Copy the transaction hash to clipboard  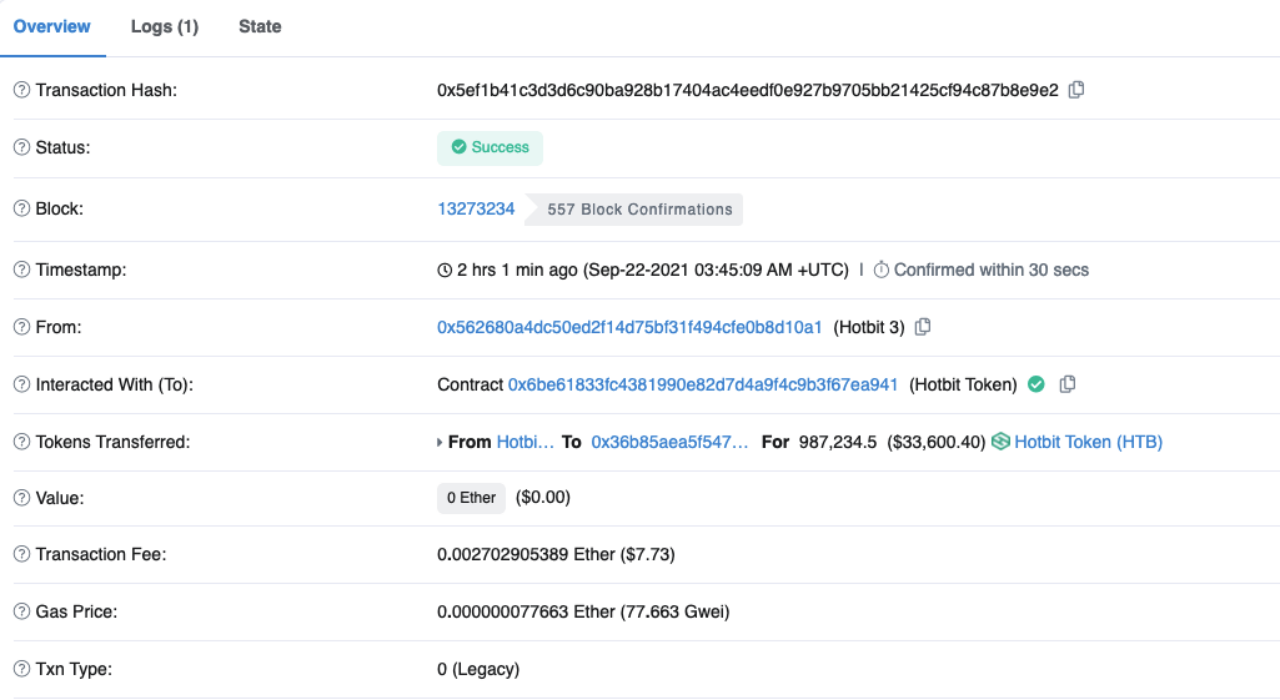click(x=1076, y=90)
